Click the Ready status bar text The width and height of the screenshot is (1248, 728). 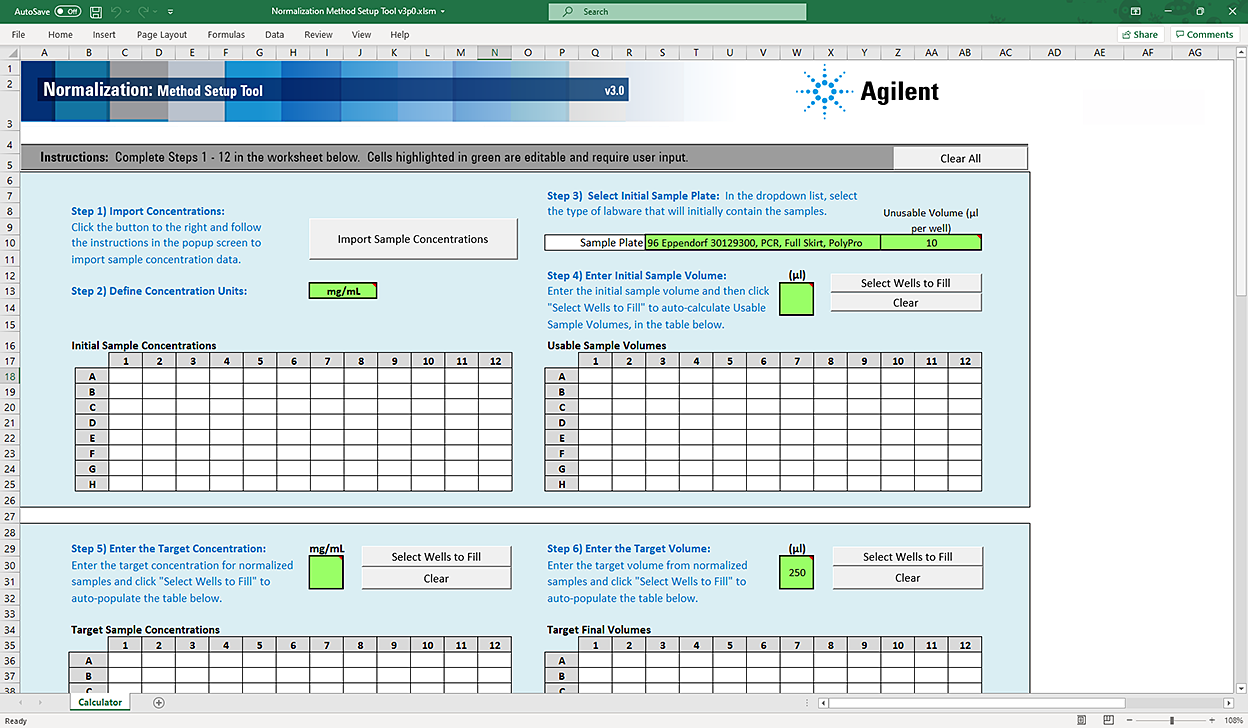click(15, 720)
